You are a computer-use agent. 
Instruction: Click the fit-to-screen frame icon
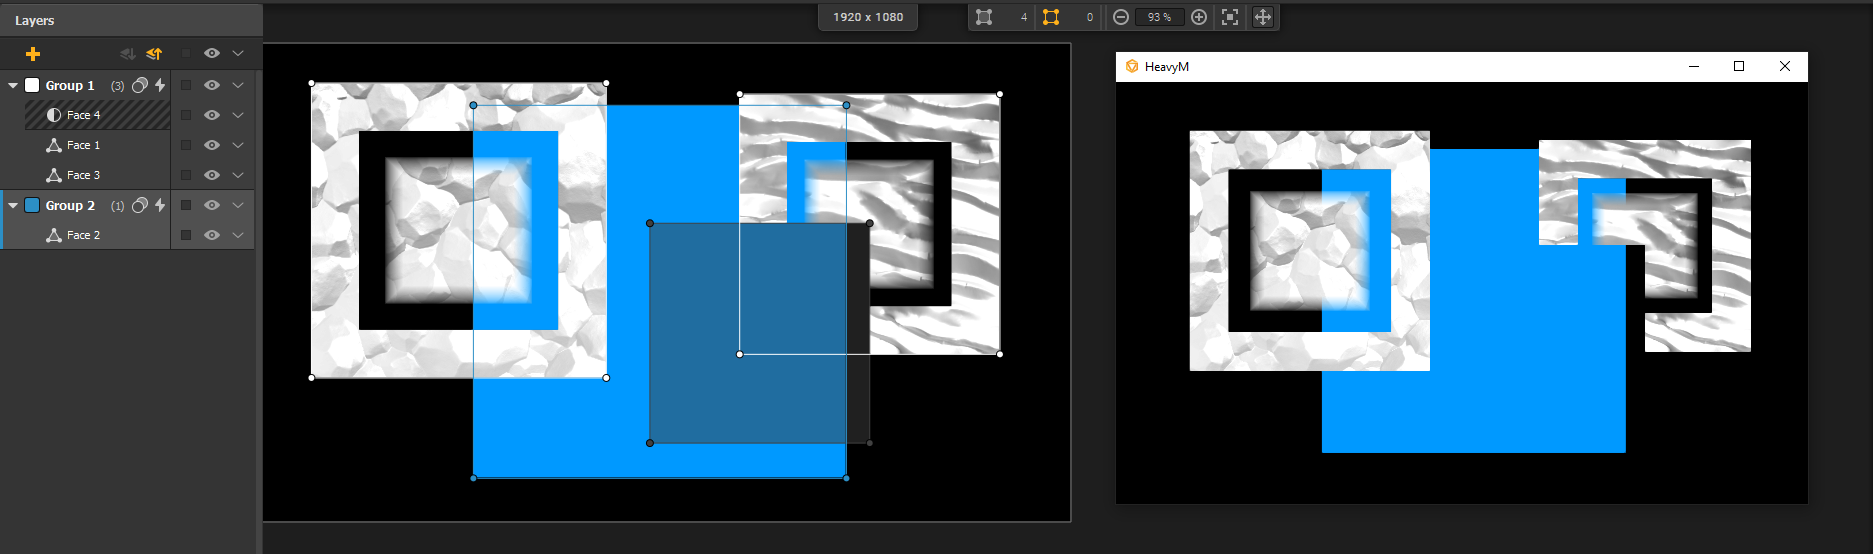[1230, 17]
